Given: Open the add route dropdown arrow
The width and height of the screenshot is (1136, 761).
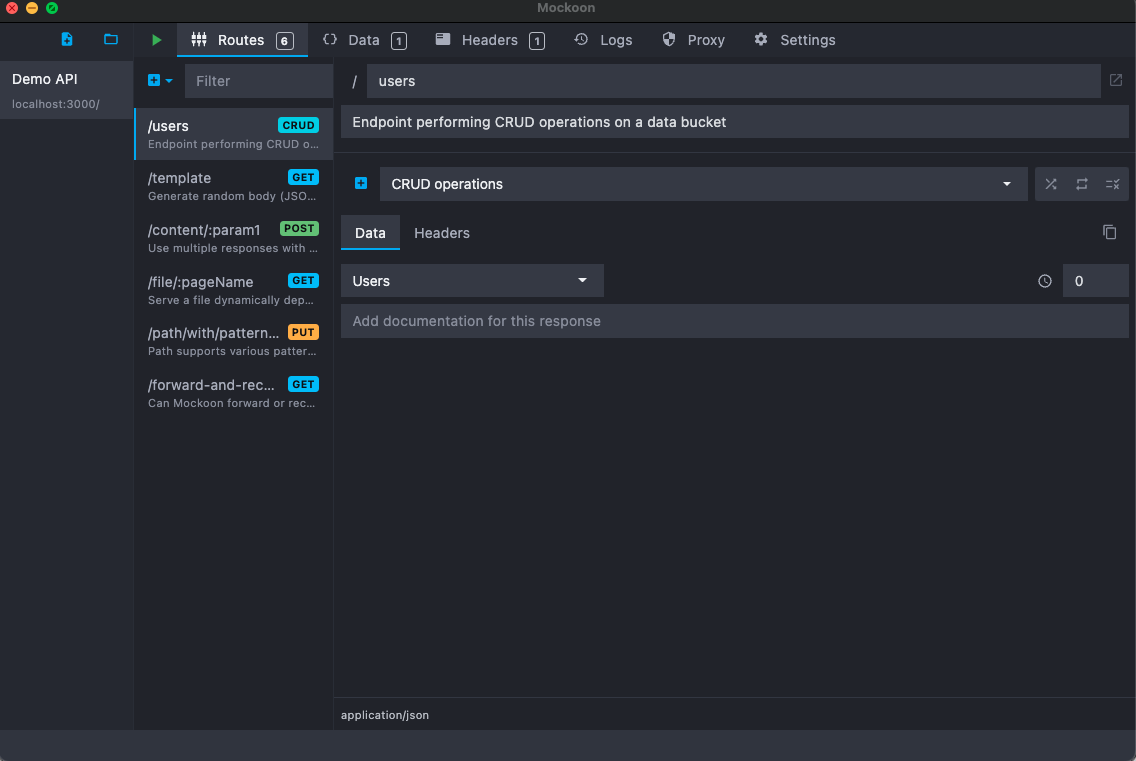Looking at the screenshot, I should pyautogui.click(x=169, y=81).
